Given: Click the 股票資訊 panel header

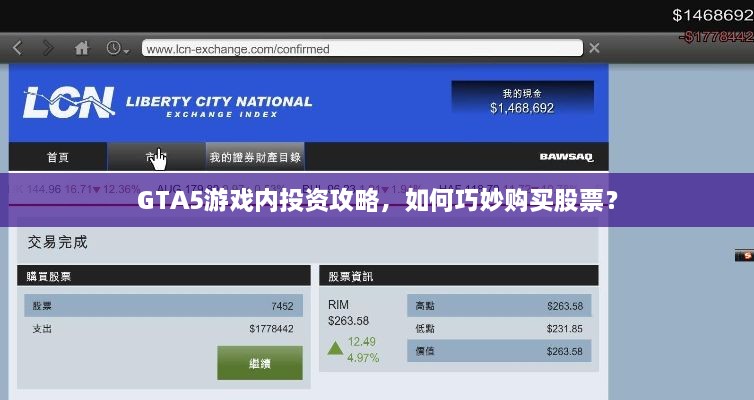Looking at the screenshot, I should tap(459, 276).
